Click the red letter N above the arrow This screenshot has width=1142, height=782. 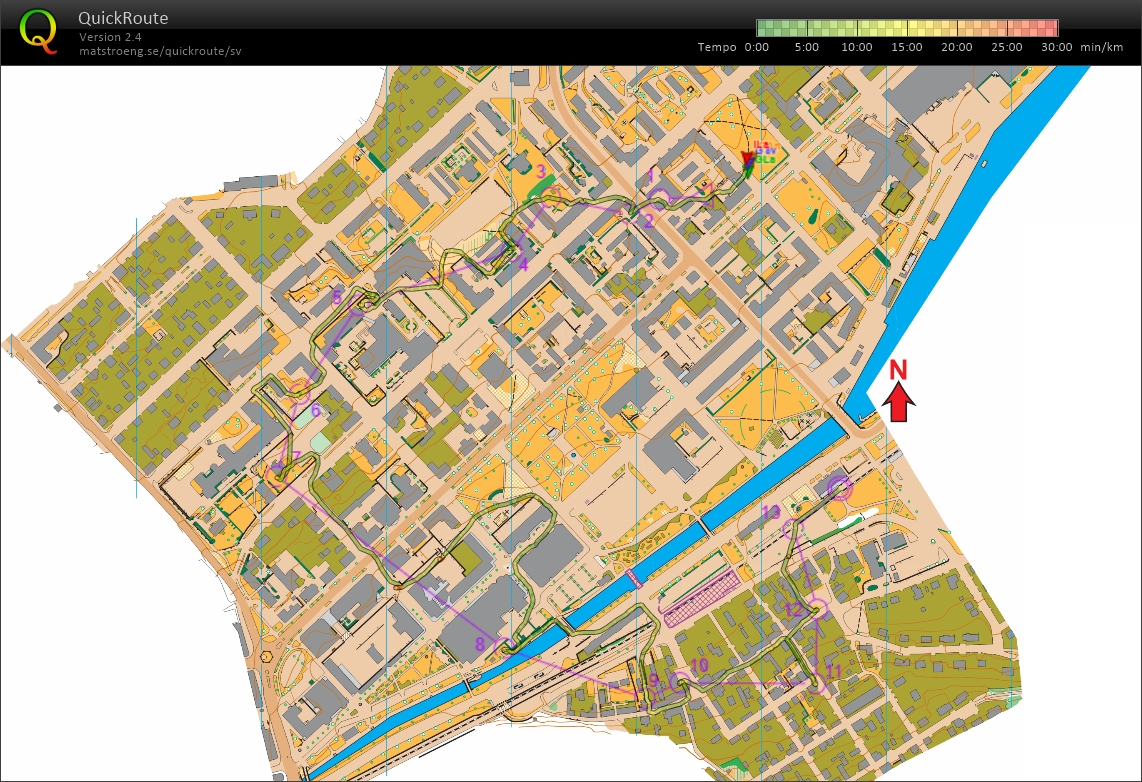click(x=898, y=370)
